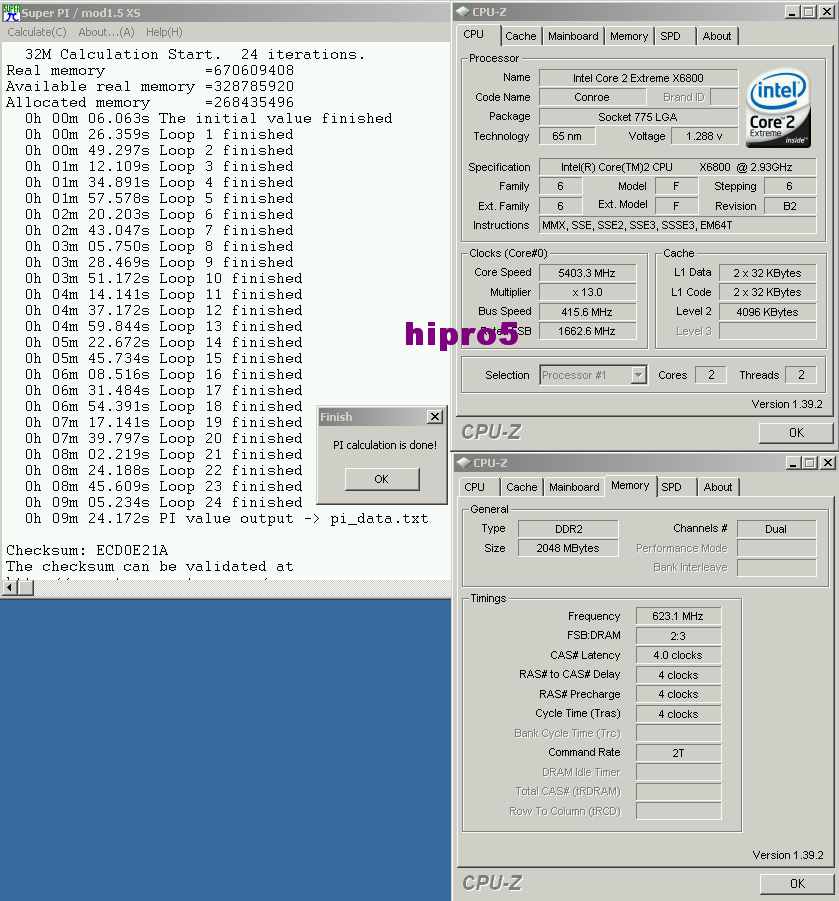Click the Core Speed value 5403.3 MHz
This screenshot has height=901, width=839.
pos(587,273)
